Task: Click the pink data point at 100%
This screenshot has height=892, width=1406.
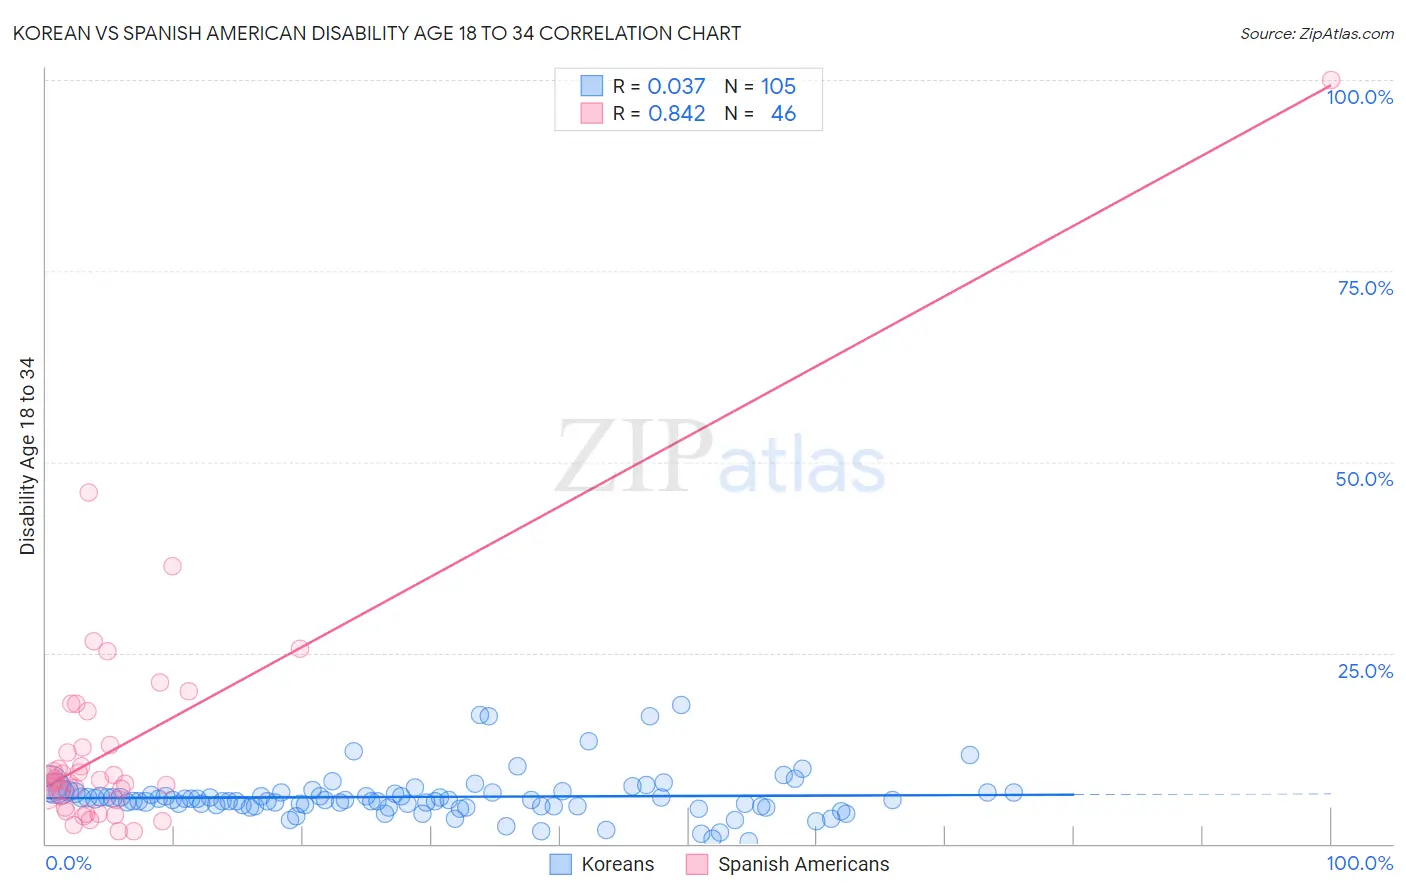Action: click(1331, 80)
